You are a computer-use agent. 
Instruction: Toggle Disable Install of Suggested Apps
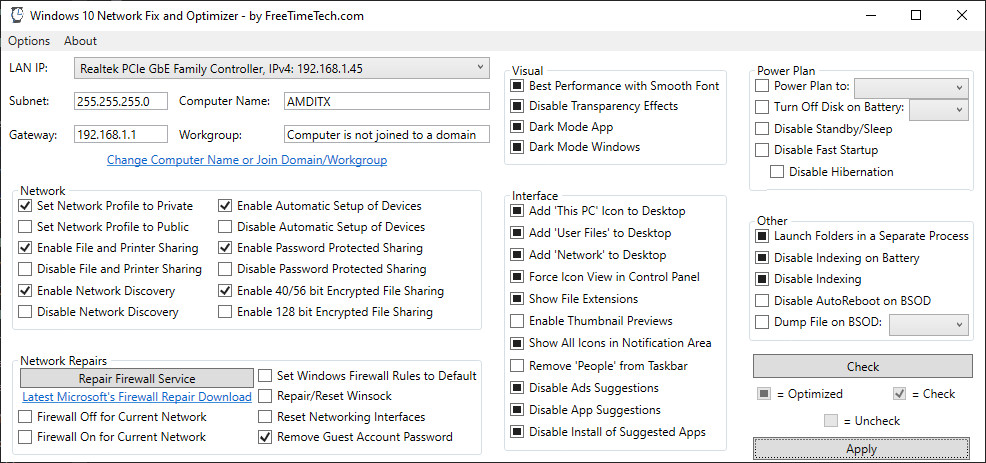pos(517,432)
